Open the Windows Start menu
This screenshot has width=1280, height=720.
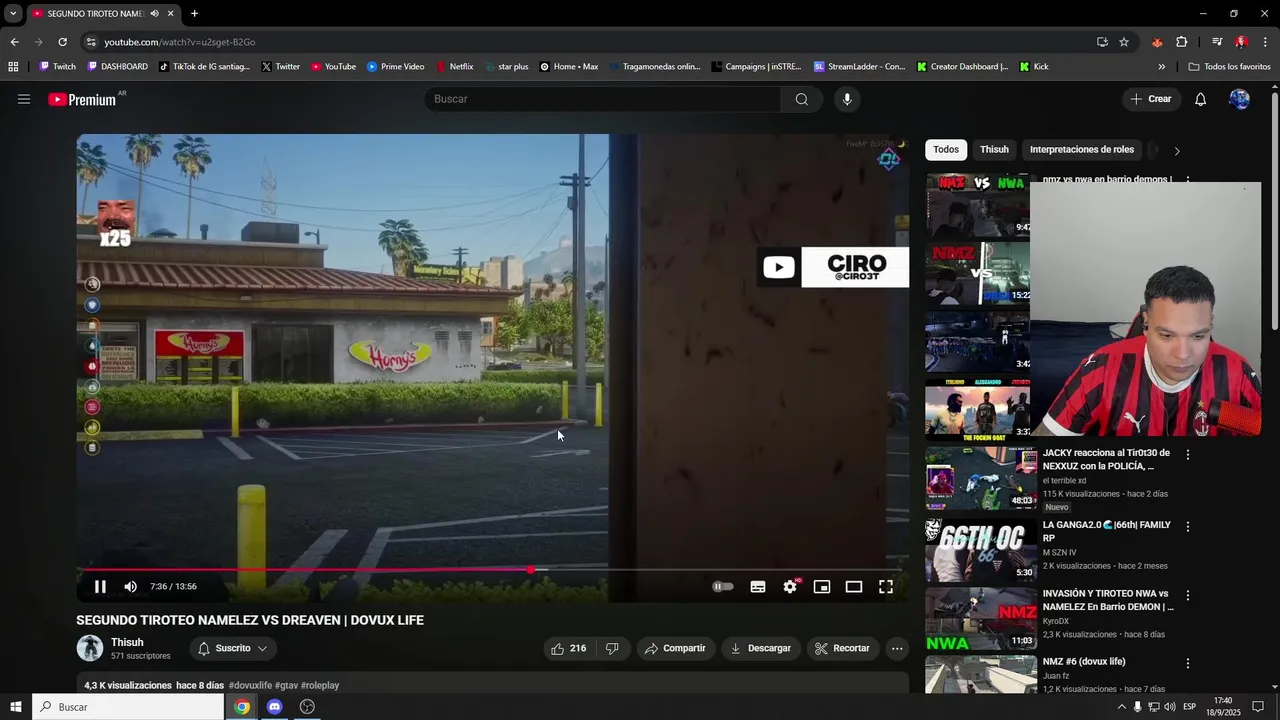[15, 707]
